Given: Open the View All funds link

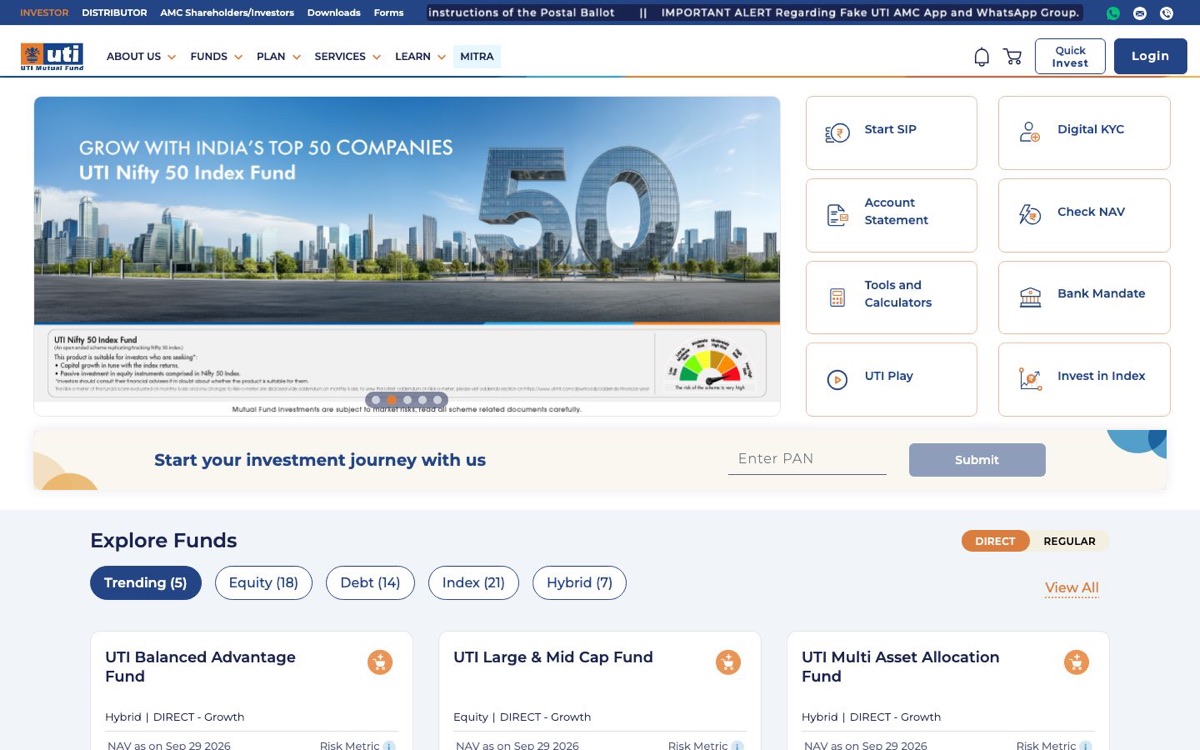Looking at the screenshot, I should pos(1071,588).
